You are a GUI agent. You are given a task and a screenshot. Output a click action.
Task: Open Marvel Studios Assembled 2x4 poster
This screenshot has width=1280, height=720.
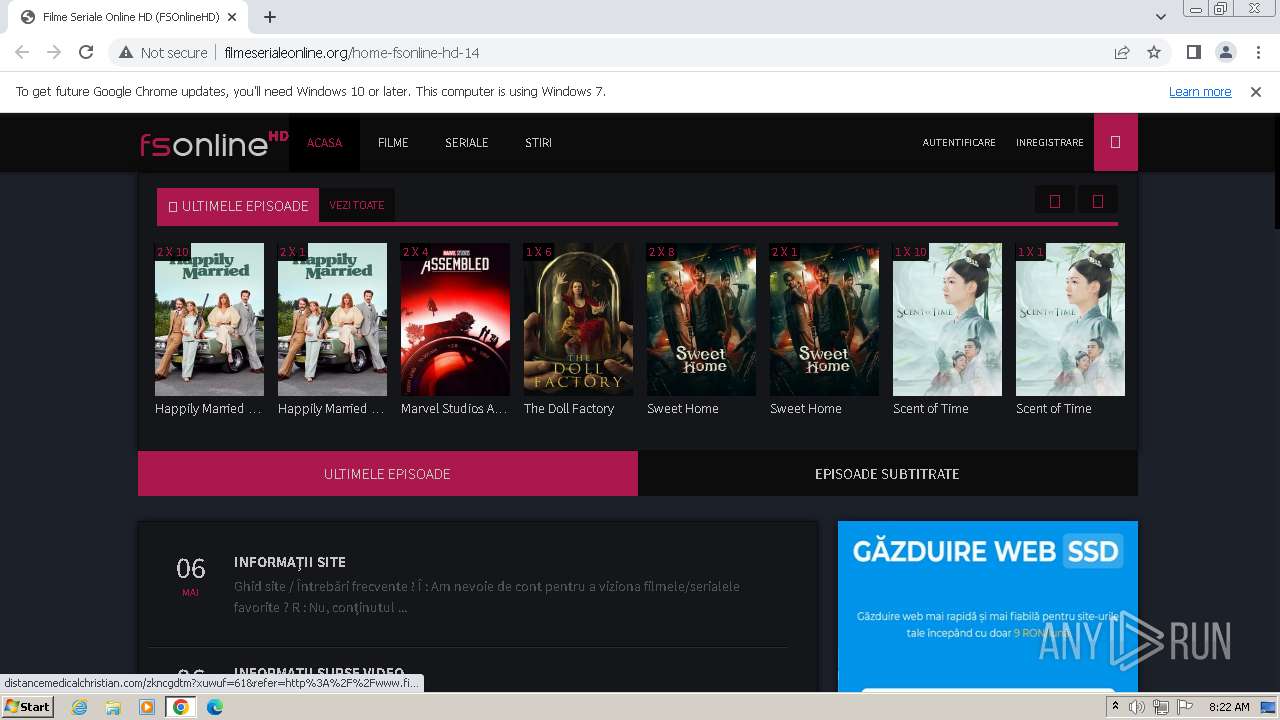coord(455,319)
